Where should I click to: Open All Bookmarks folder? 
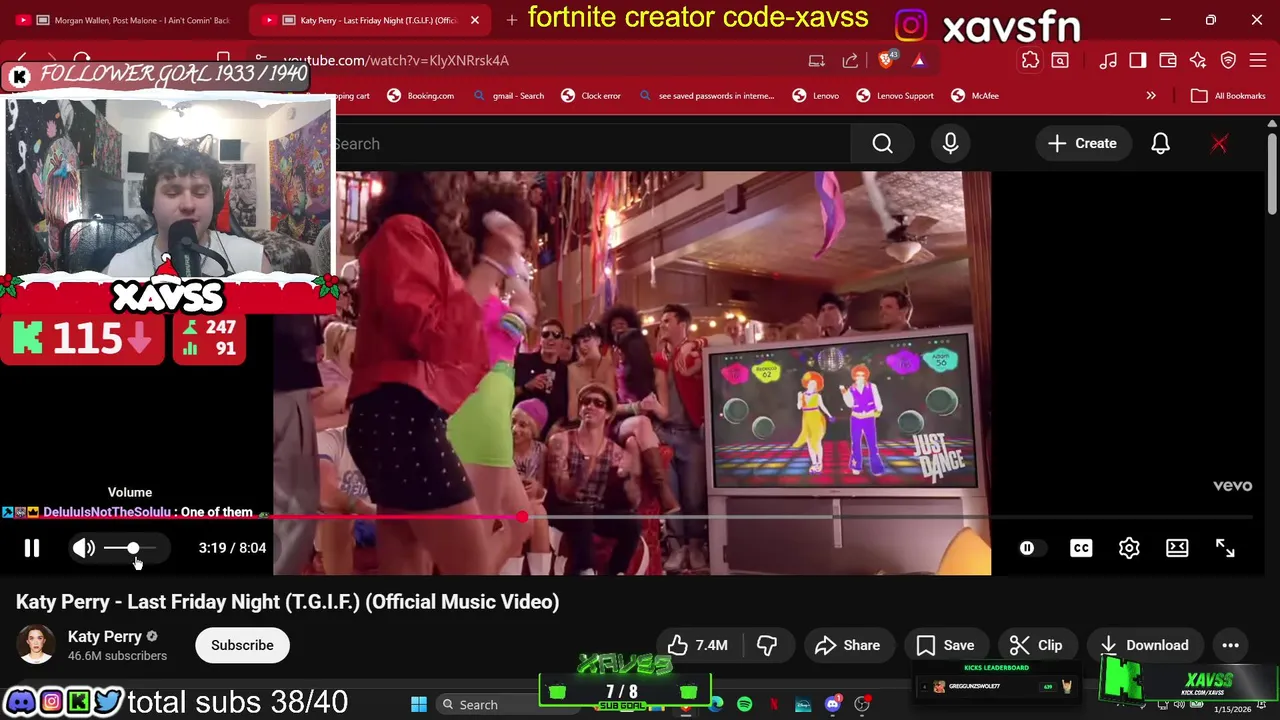click(x=1229, y=96)
